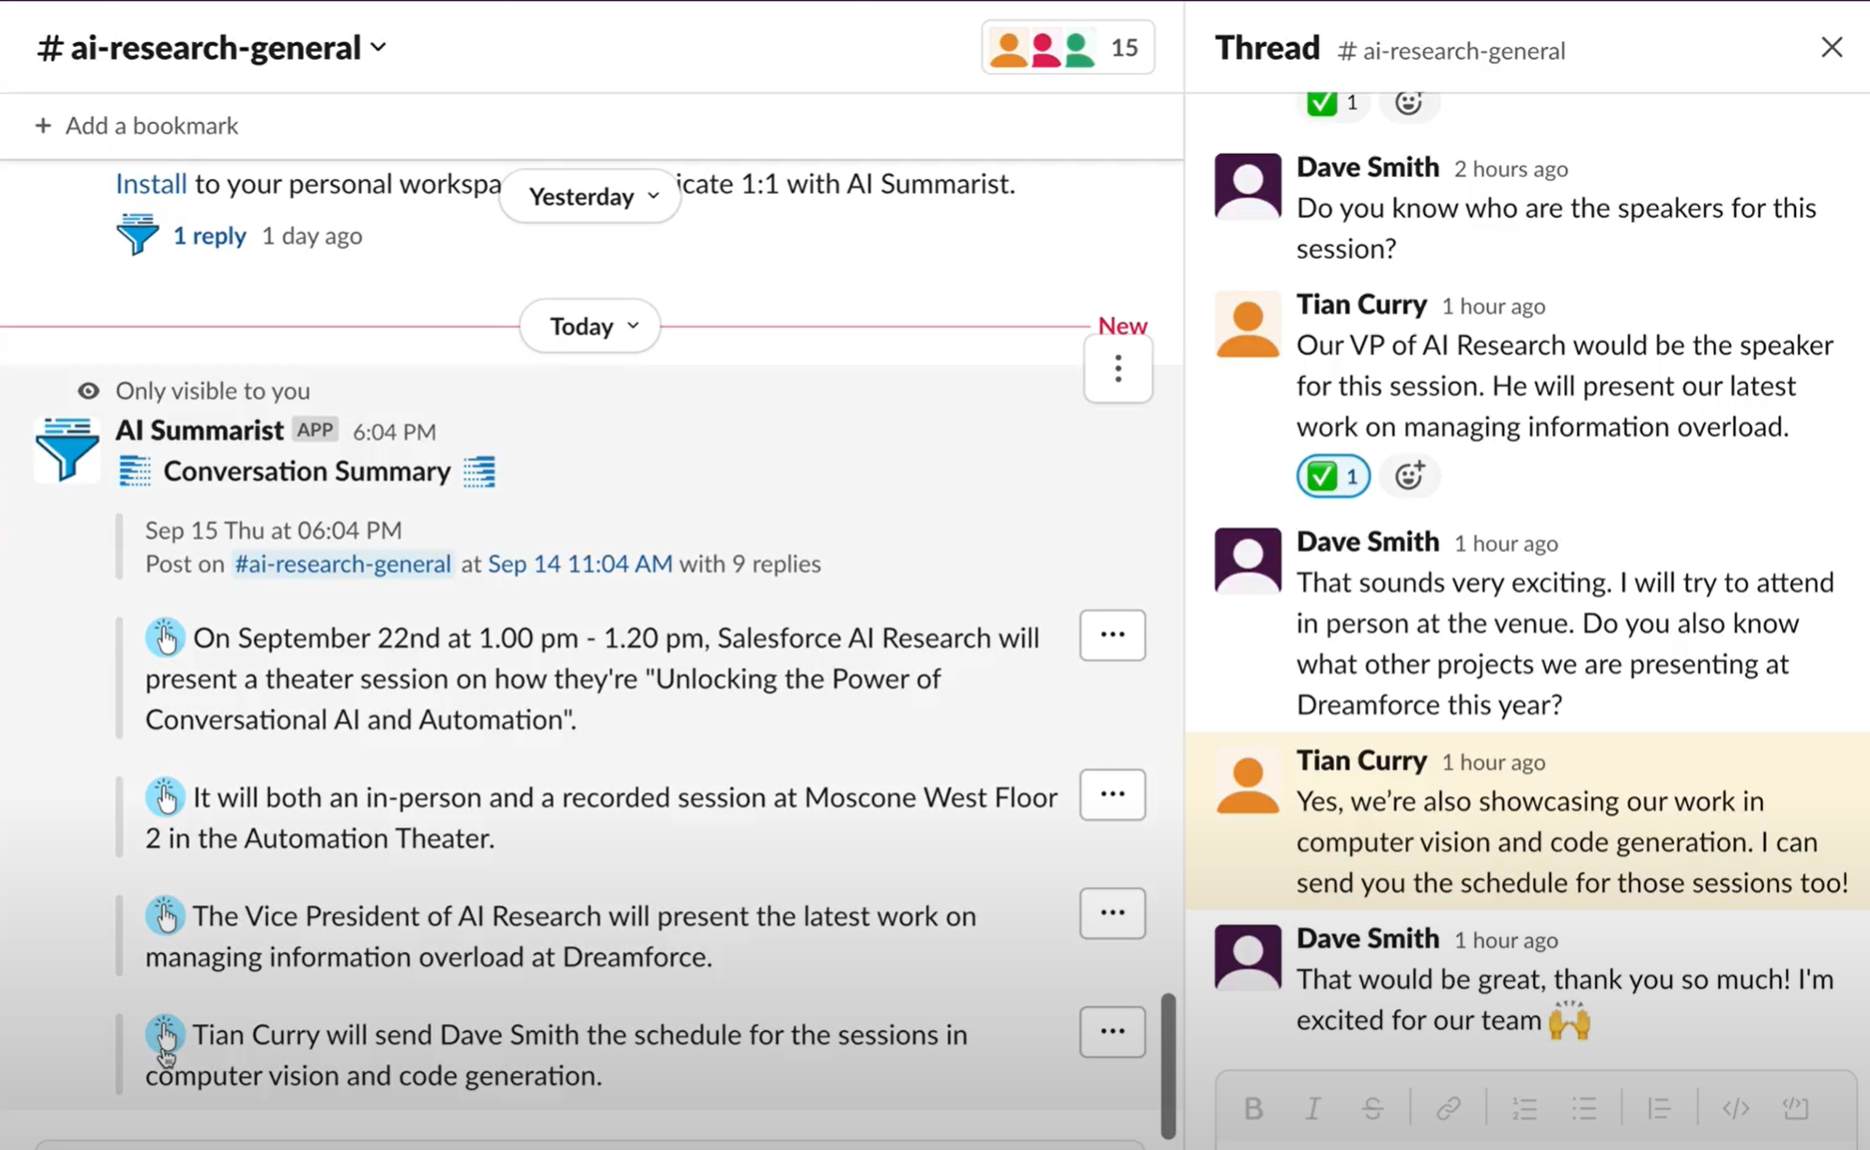Toggle italic formatting in thread composer
Viewport: 1870px width, 1150px height.
tap(1312, 1108)
